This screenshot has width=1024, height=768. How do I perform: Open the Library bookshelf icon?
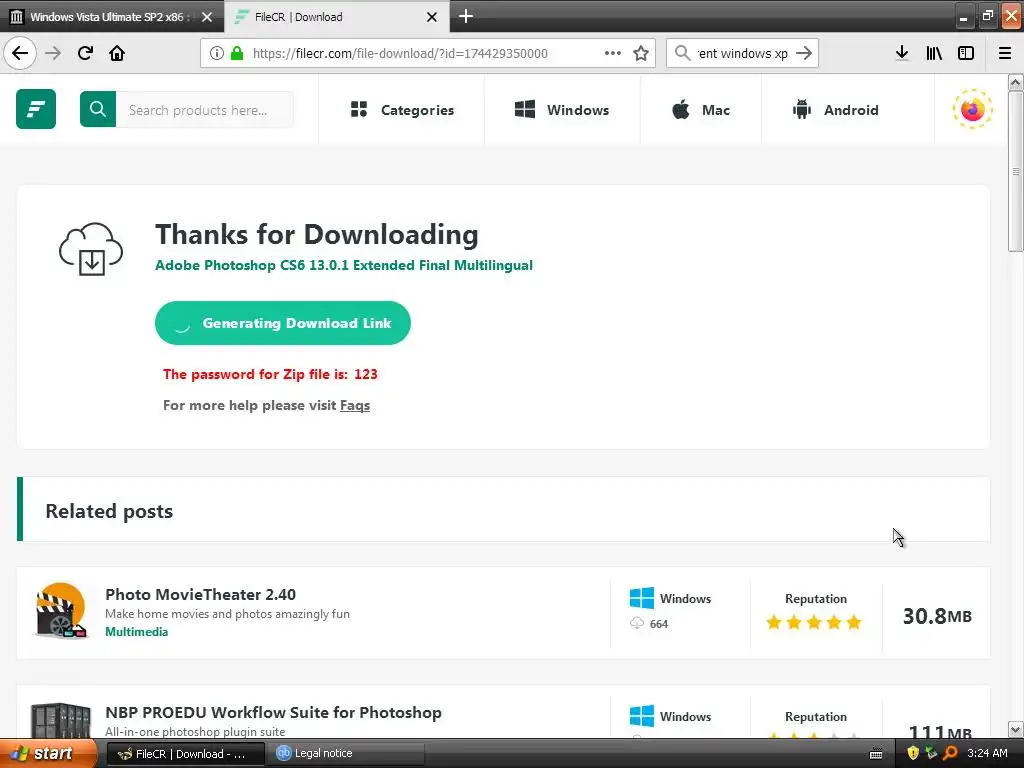(934, 53)
